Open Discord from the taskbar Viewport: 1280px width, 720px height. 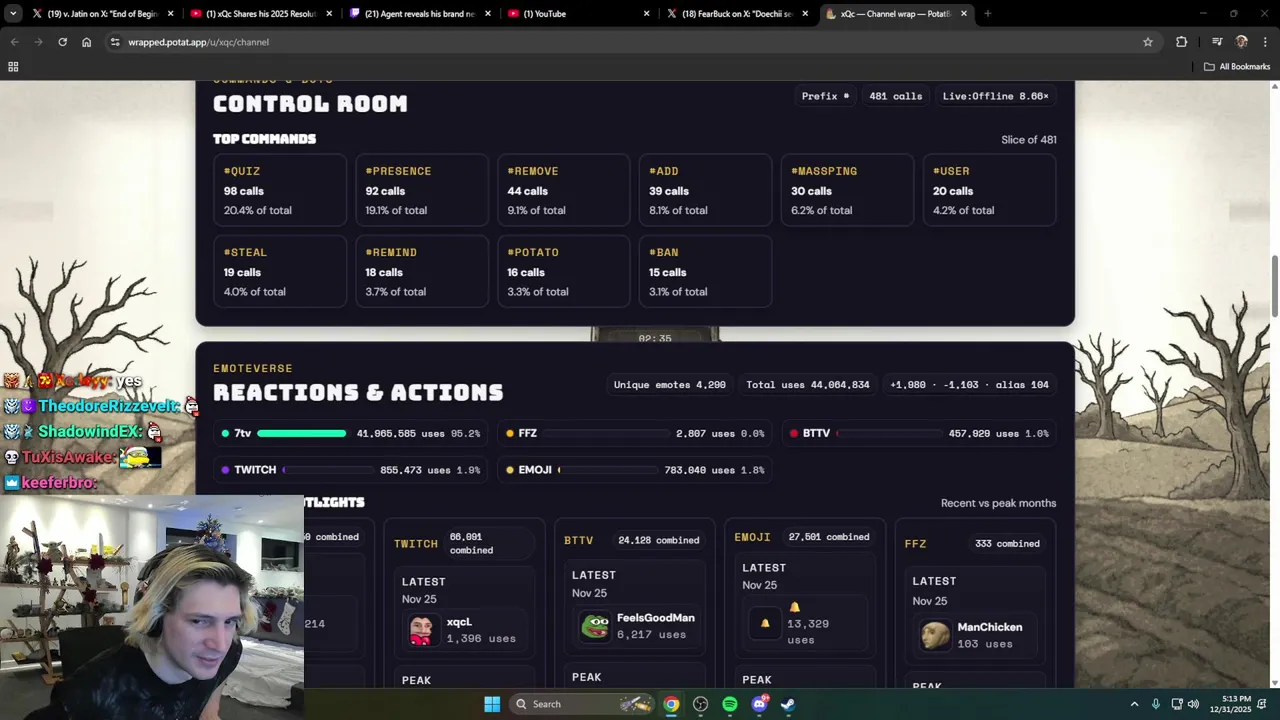point(760,704)
